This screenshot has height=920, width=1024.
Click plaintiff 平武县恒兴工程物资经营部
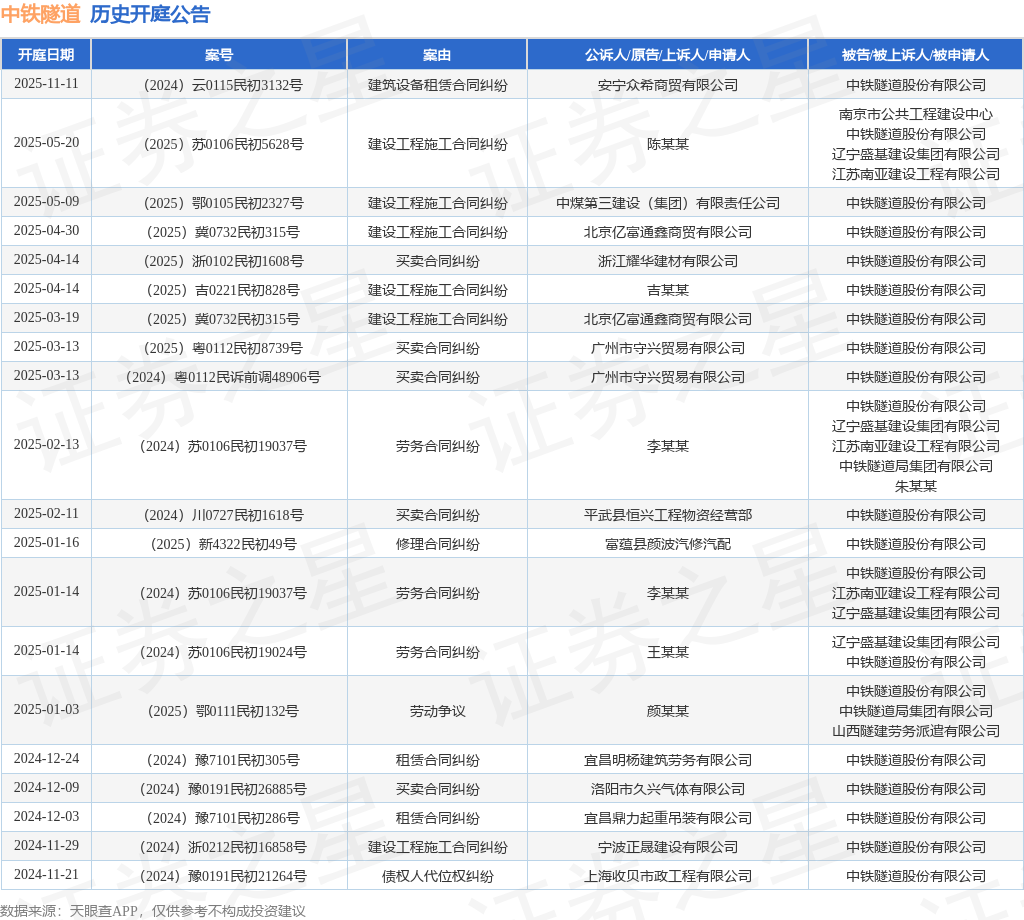[x=668, y=515]
